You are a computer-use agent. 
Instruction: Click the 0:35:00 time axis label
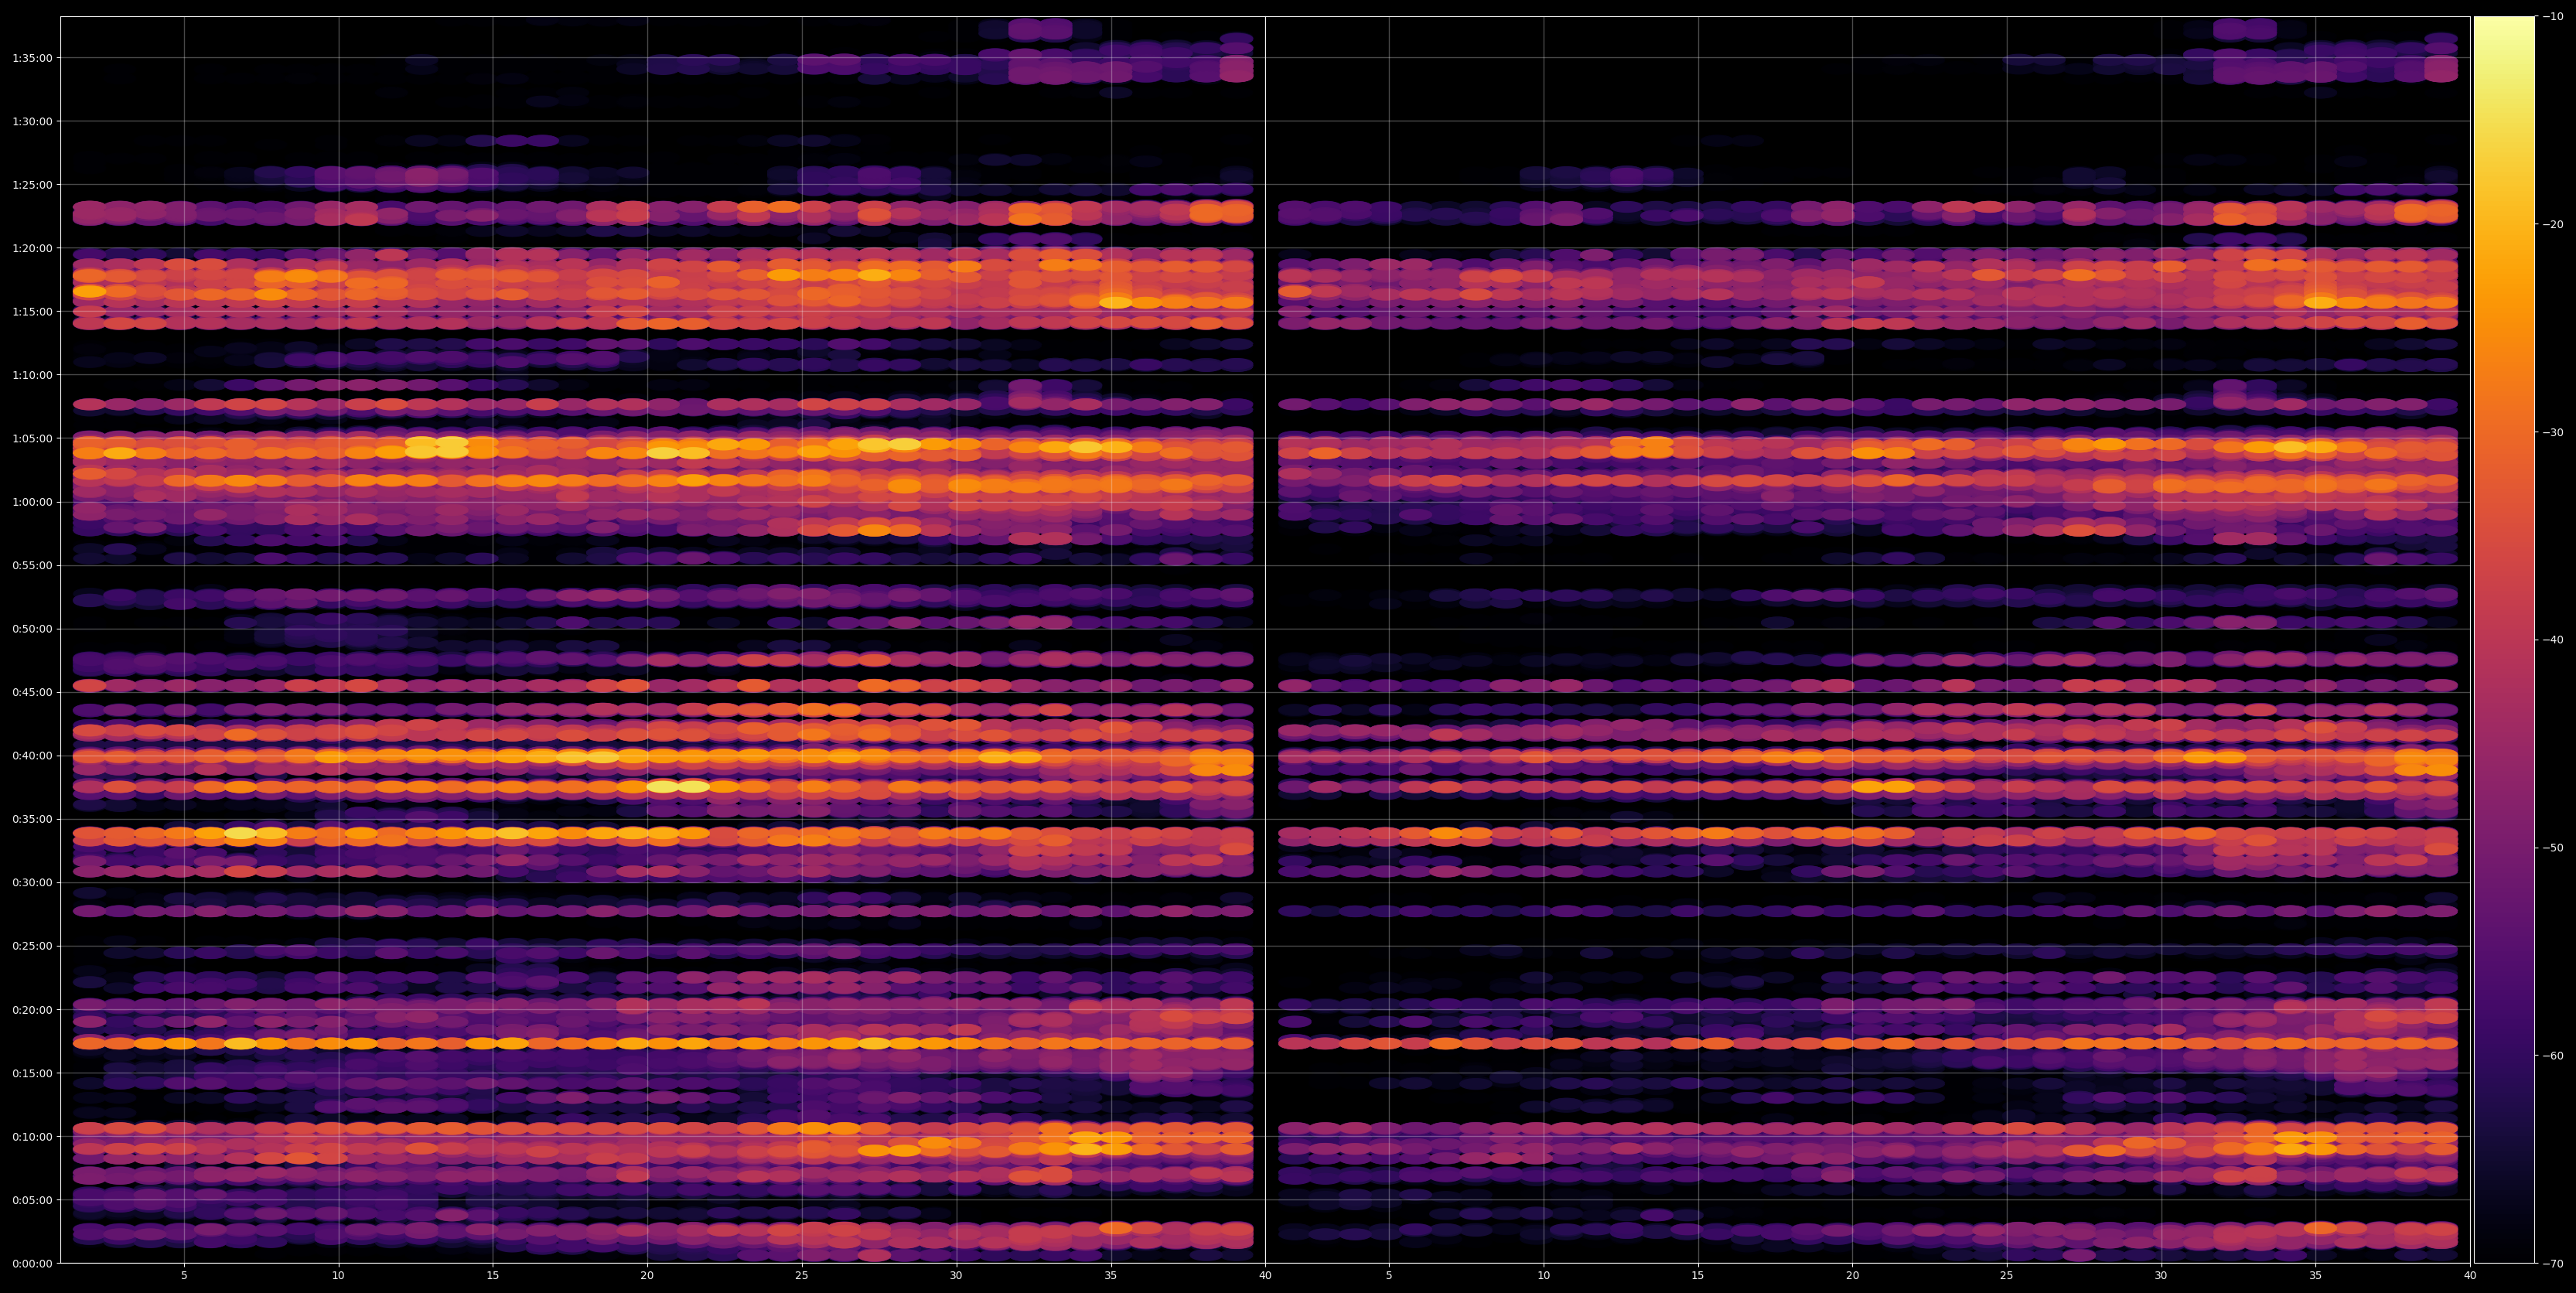point(32,819)
